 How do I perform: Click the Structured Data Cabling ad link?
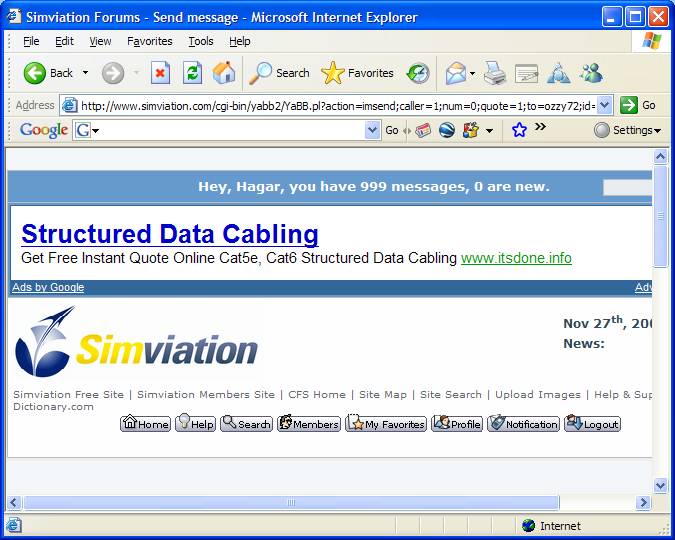click(170, 234)
